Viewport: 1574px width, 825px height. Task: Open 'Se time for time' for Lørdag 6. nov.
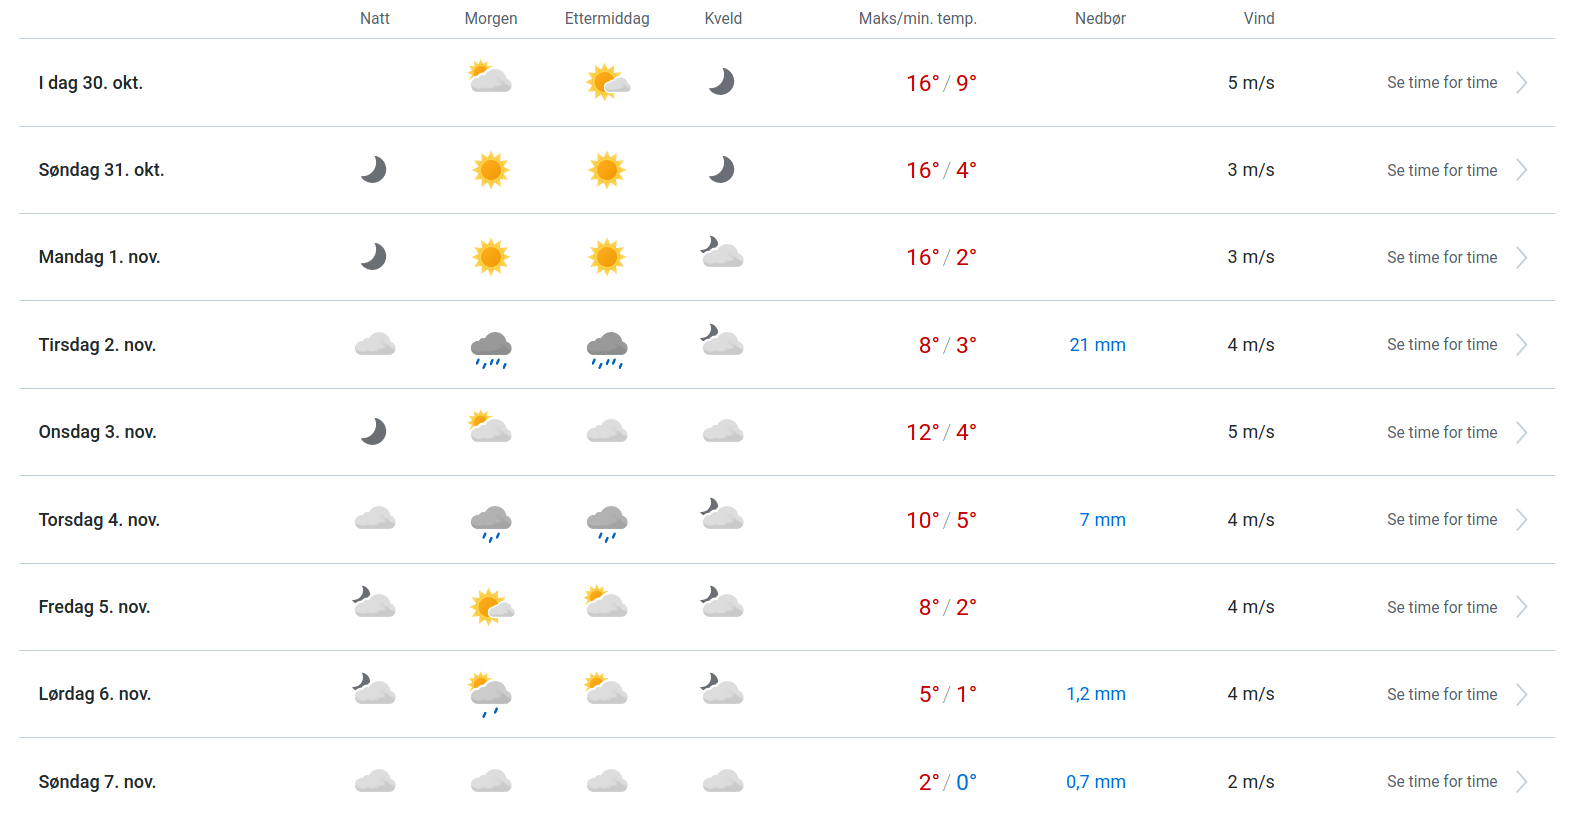(1441, 695)
